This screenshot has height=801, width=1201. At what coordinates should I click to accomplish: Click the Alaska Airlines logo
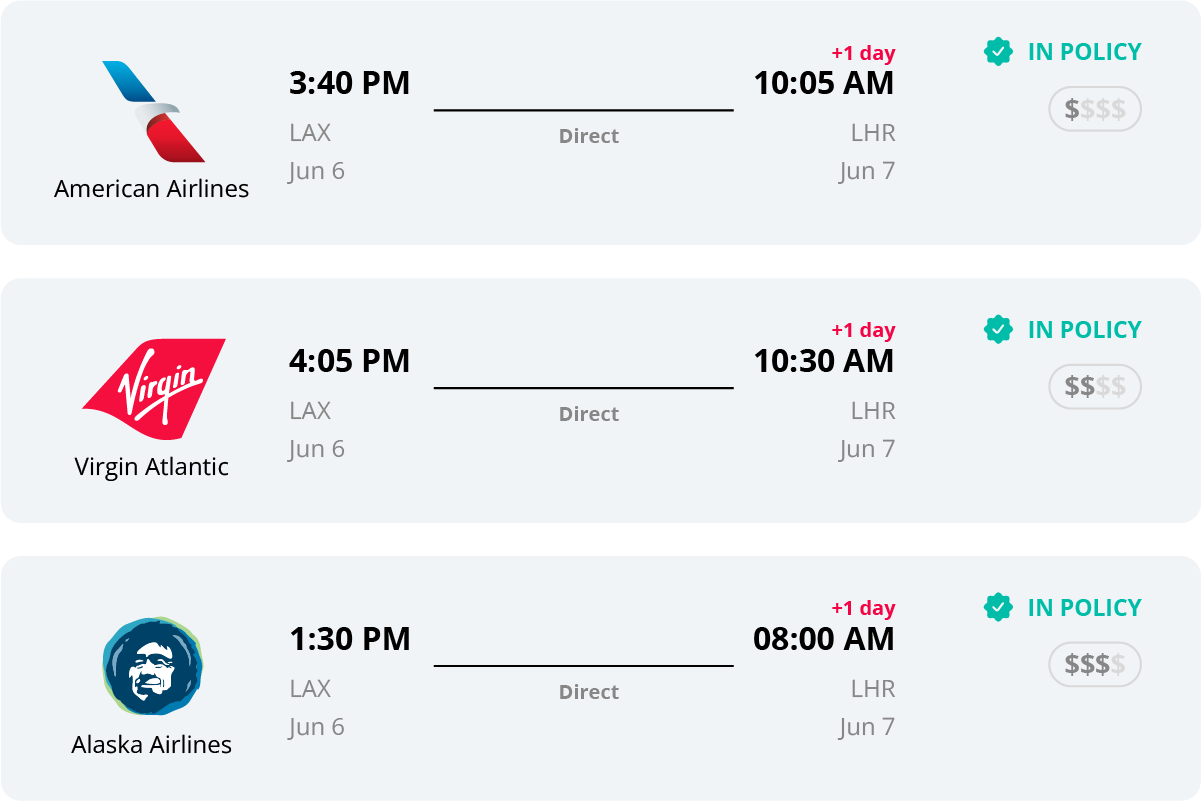tap(152, 666)
